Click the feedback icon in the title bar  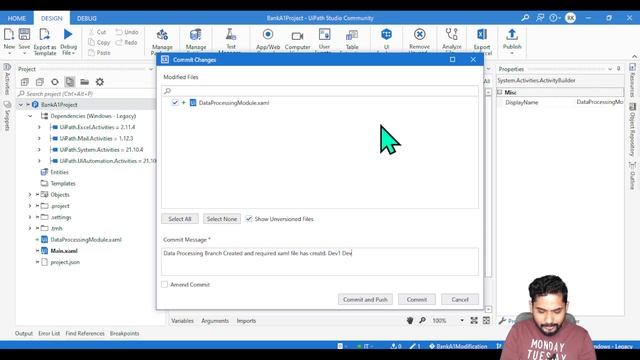pyautogui.click(x=540, y=18)
